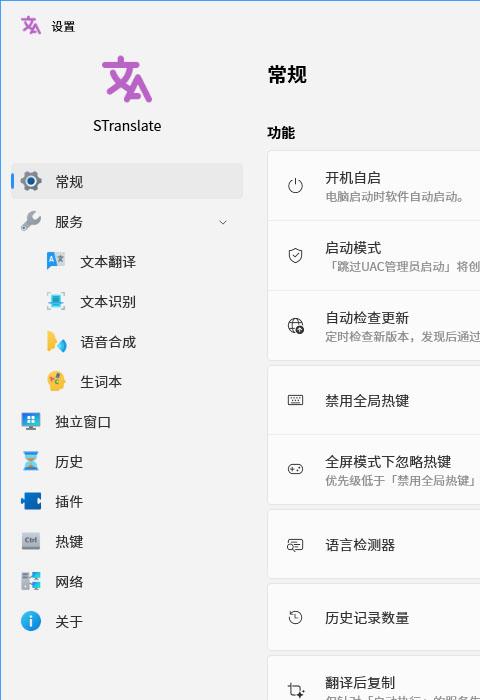This screenshot has height=700, width=480.
Task: Click the 文本翻译 translate icon
Action: pos(56,261)
